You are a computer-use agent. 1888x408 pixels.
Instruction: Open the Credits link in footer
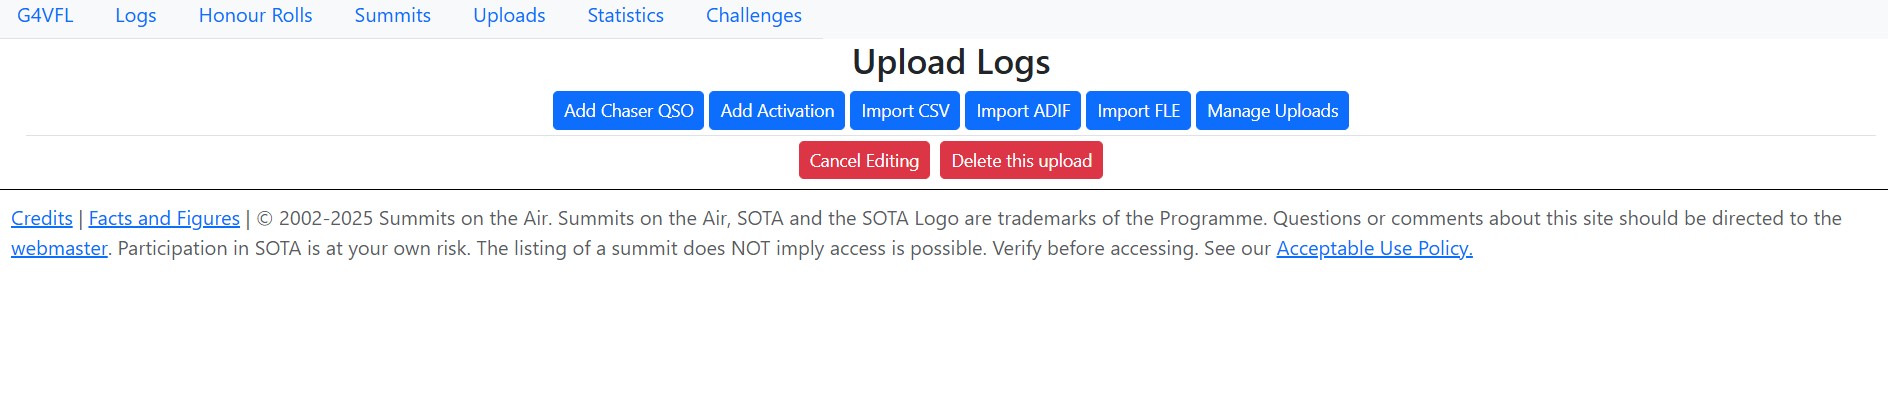pos(42,218)
